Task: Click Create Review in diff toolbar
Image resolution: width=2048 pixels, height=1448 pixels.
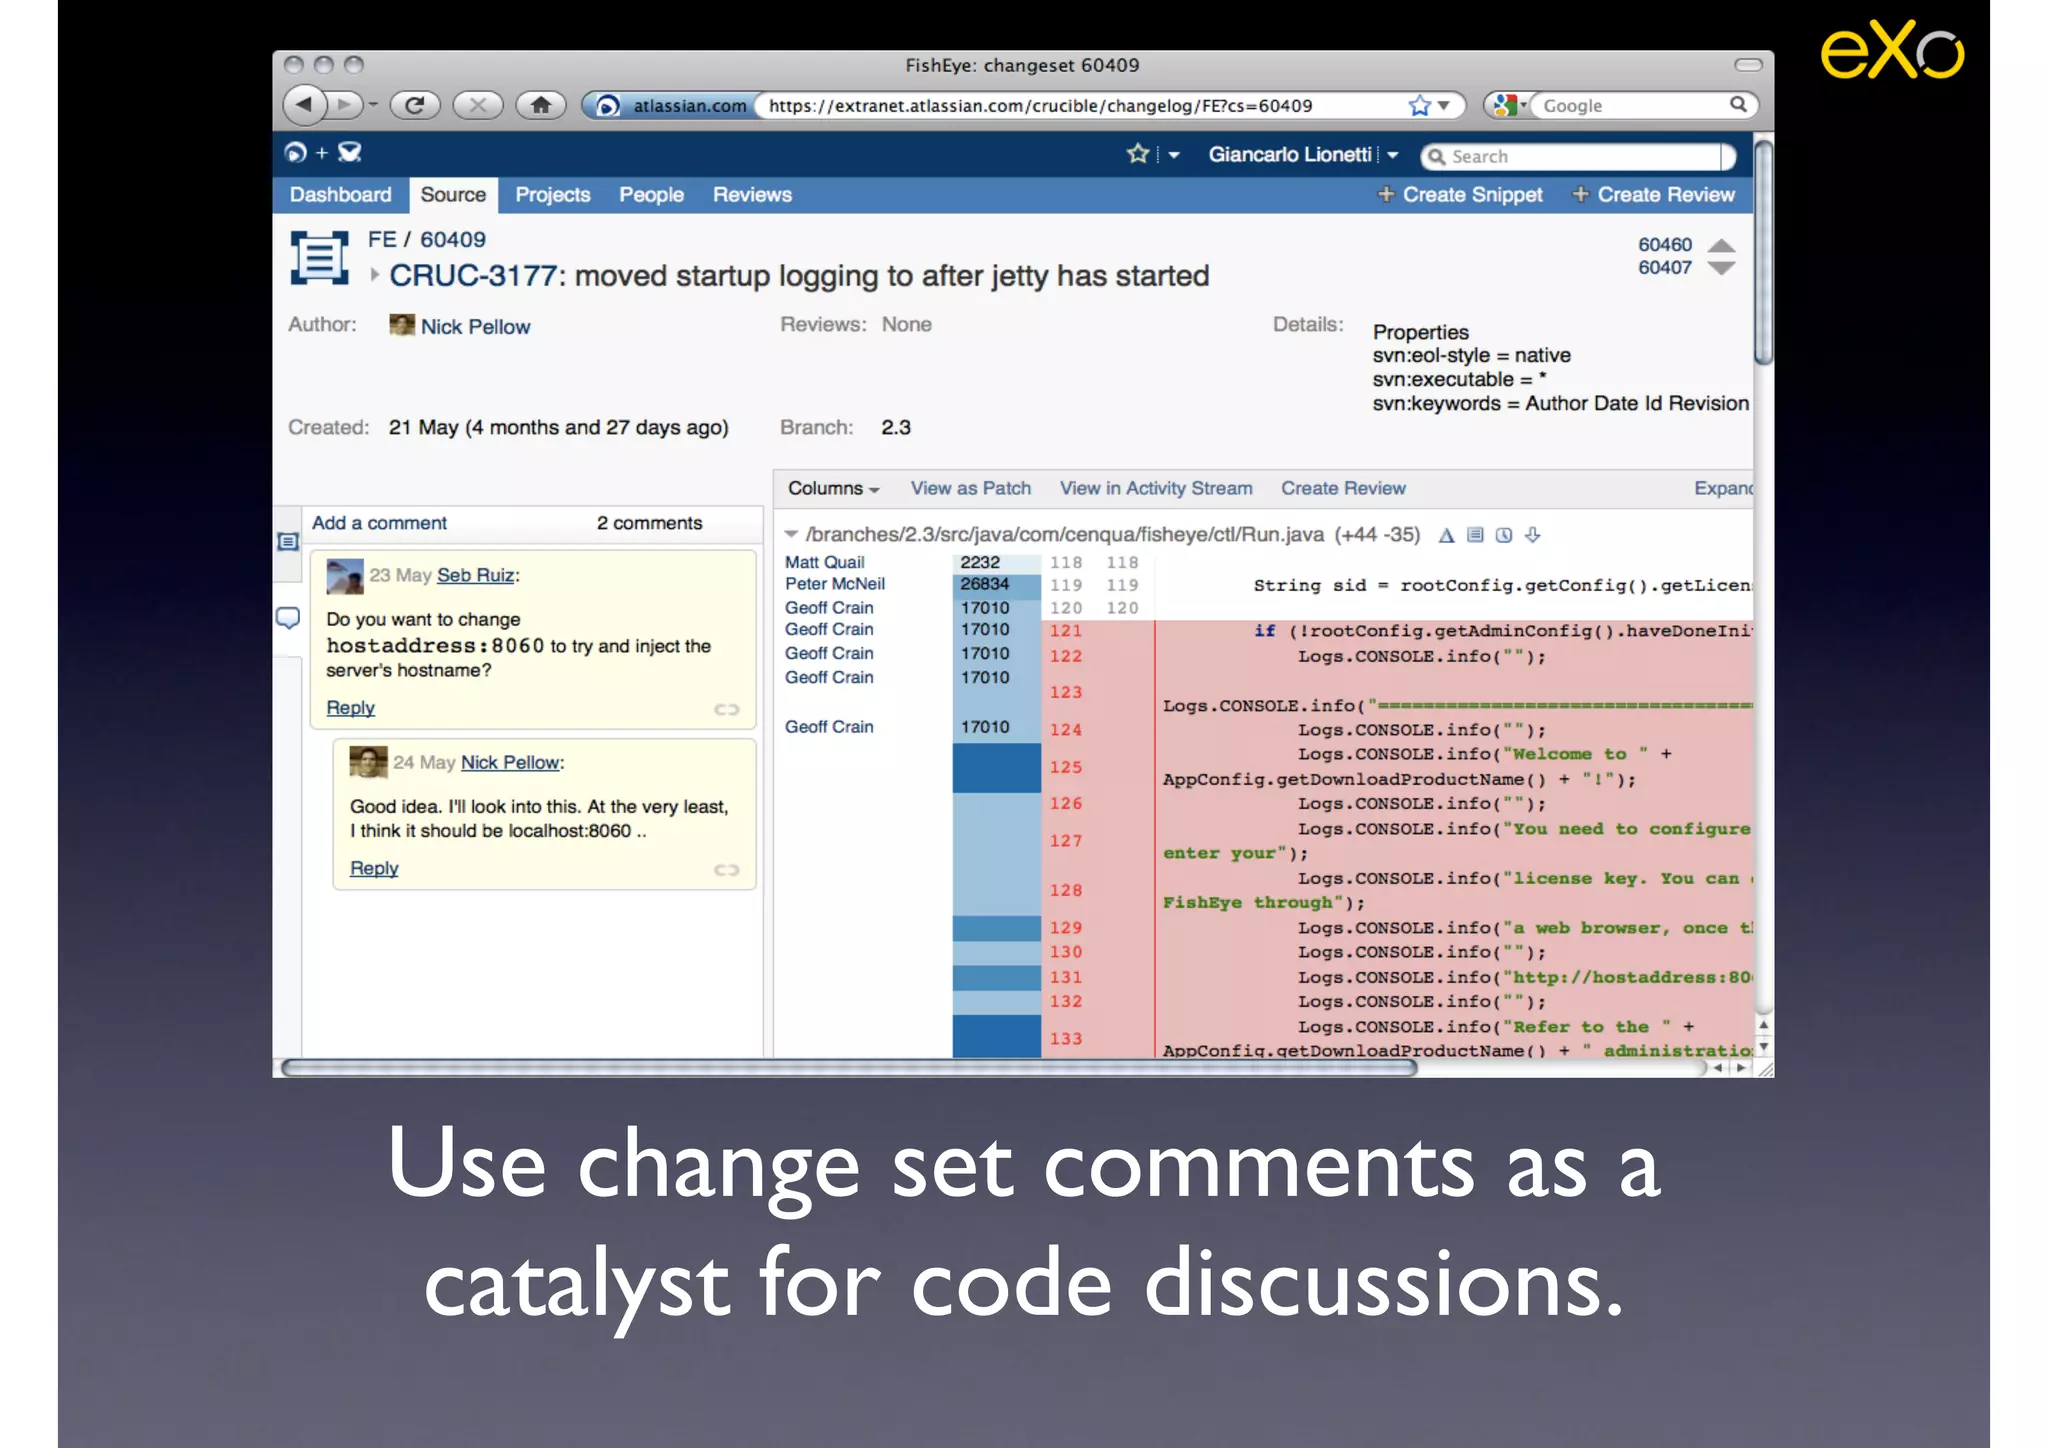Action: tap(1343, 489)
